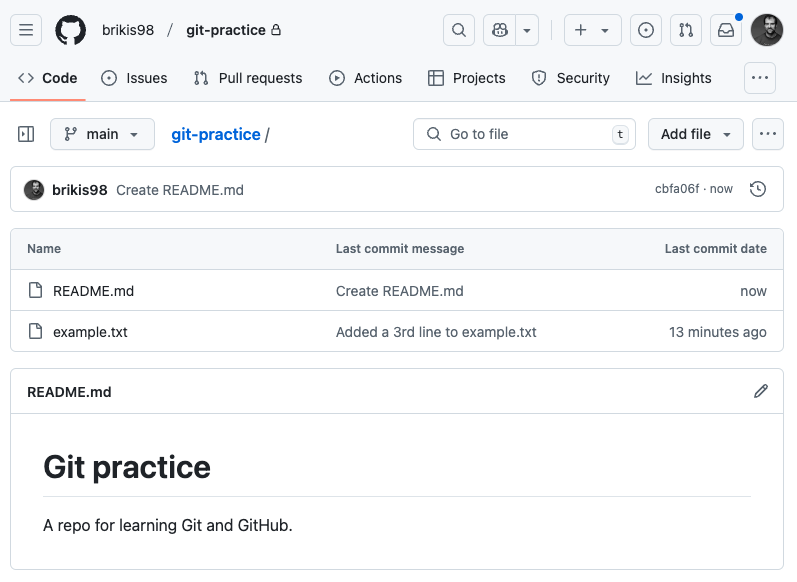Open the main branch selector dropdown
797x582 pixels.
(x=102, y=134)
